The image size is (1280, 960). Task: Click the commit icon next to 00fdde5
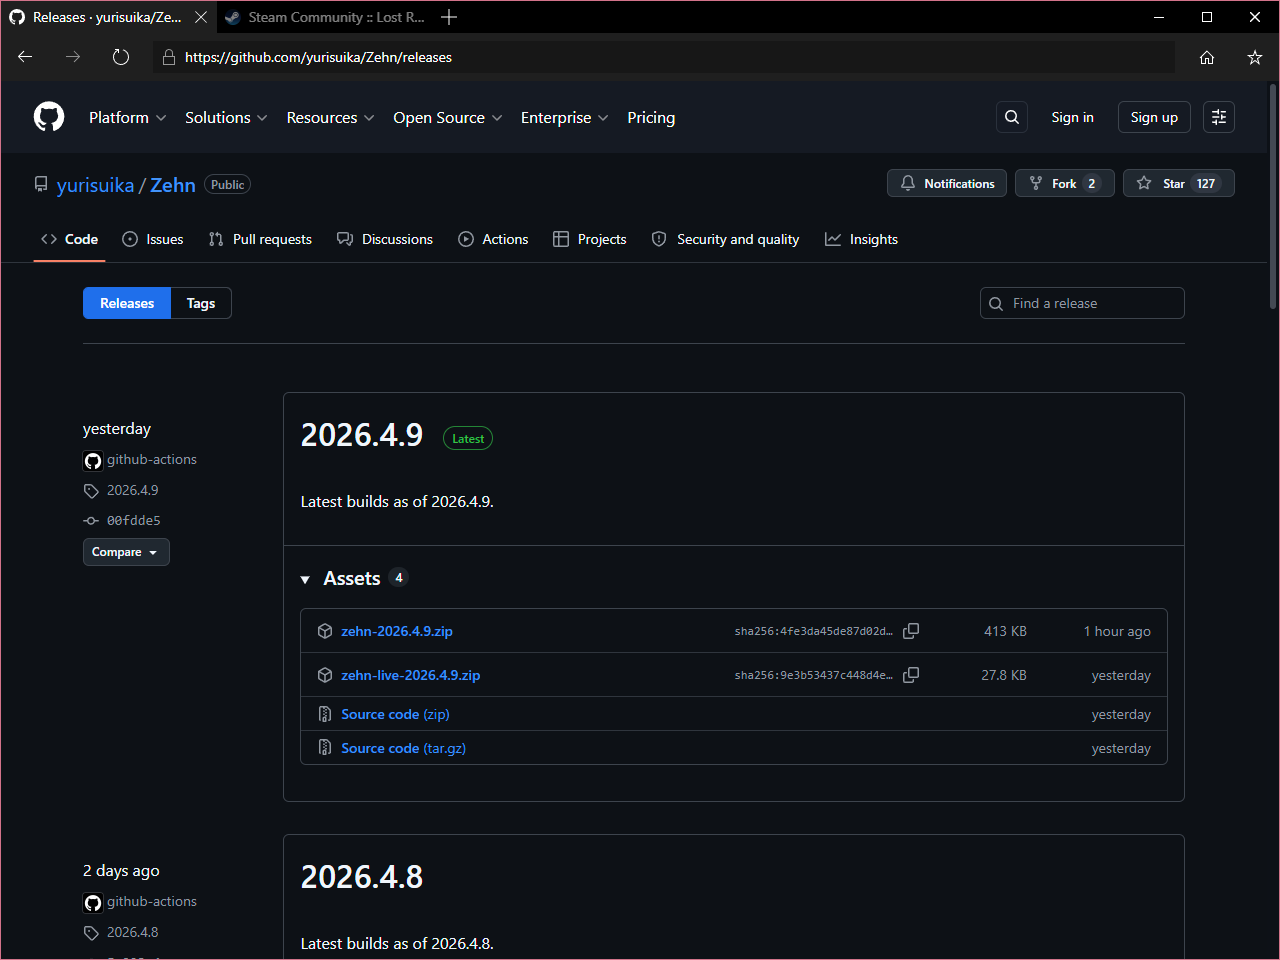click(x=91, y=521)
